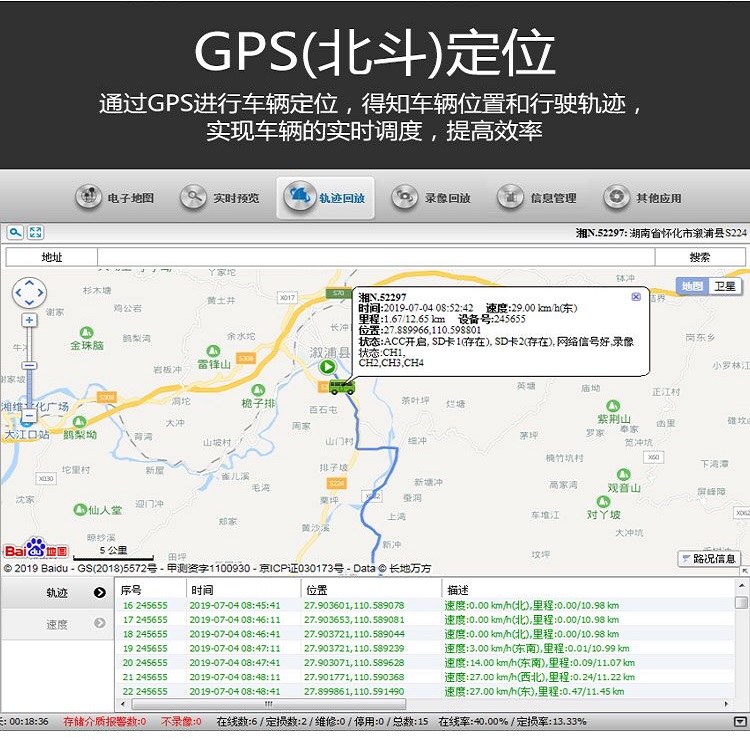This screenshot has height=740, width=750.
Task: Click the magnifier search icon above the map
Action: (15, 232)
